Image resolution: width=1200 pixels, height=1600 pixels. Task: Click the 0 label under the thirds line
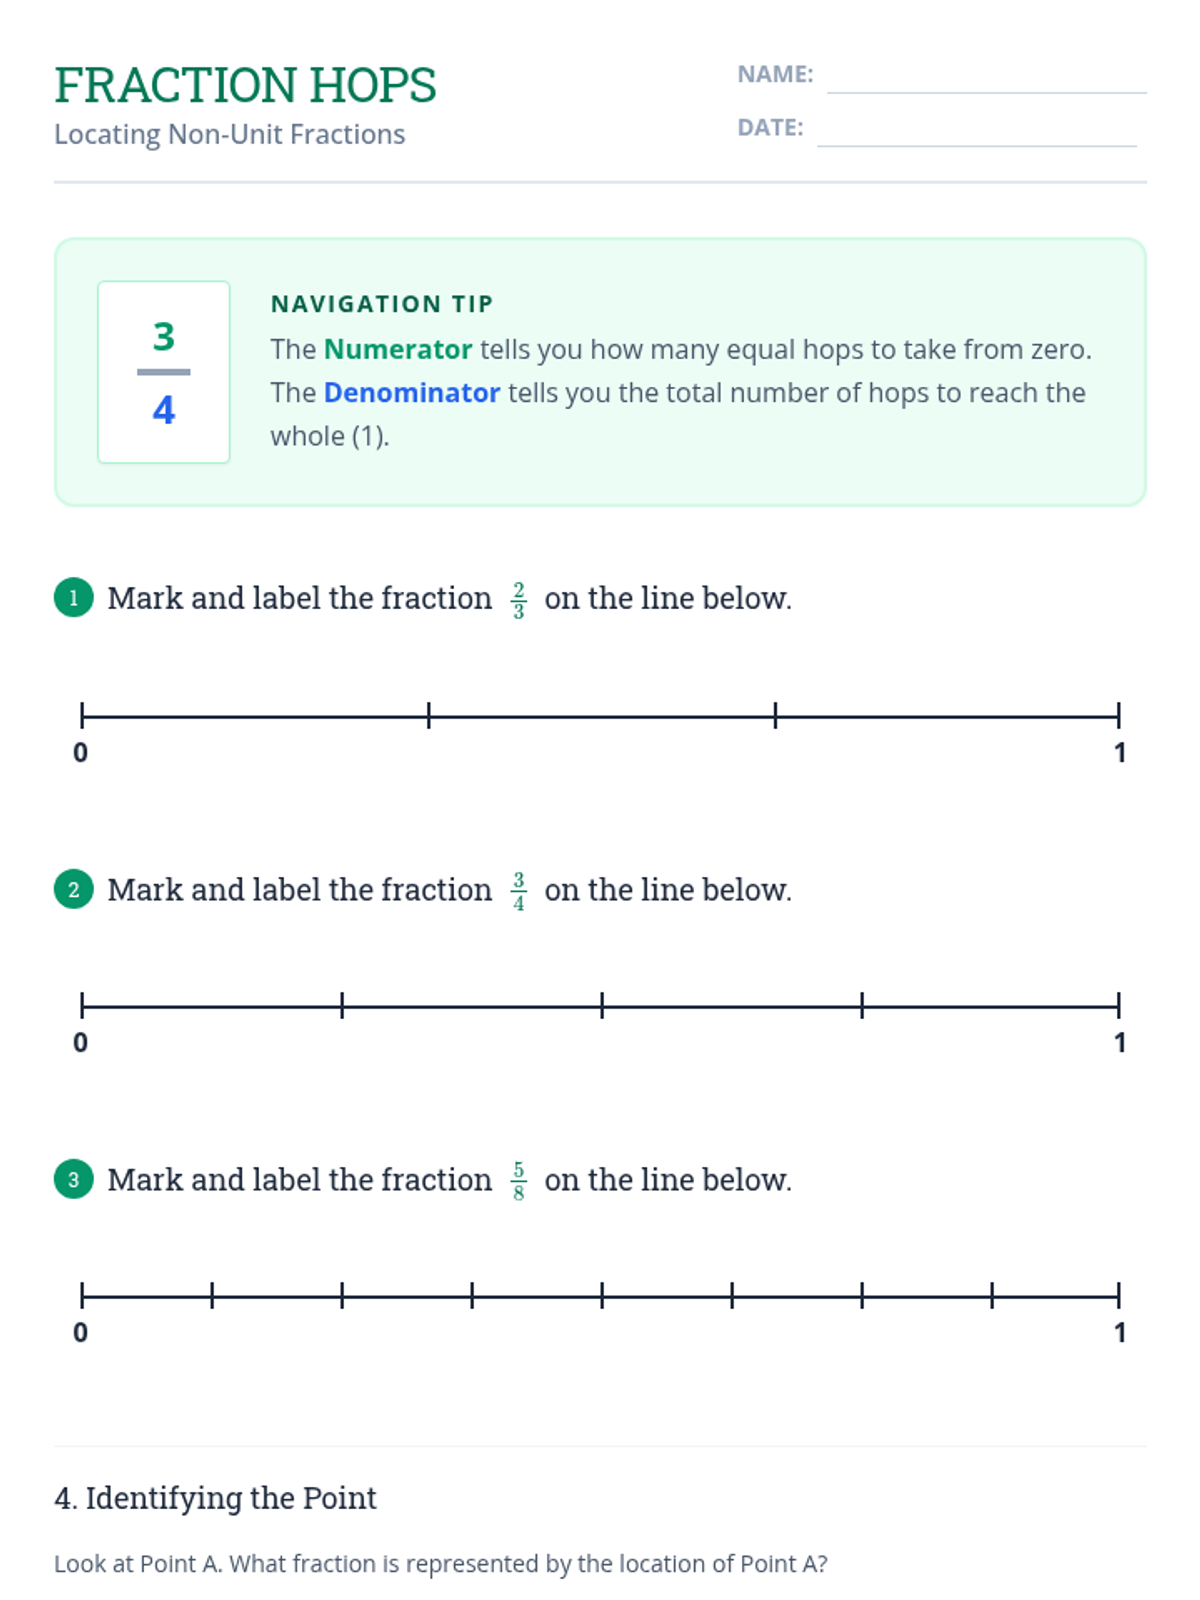click(81, 752)
